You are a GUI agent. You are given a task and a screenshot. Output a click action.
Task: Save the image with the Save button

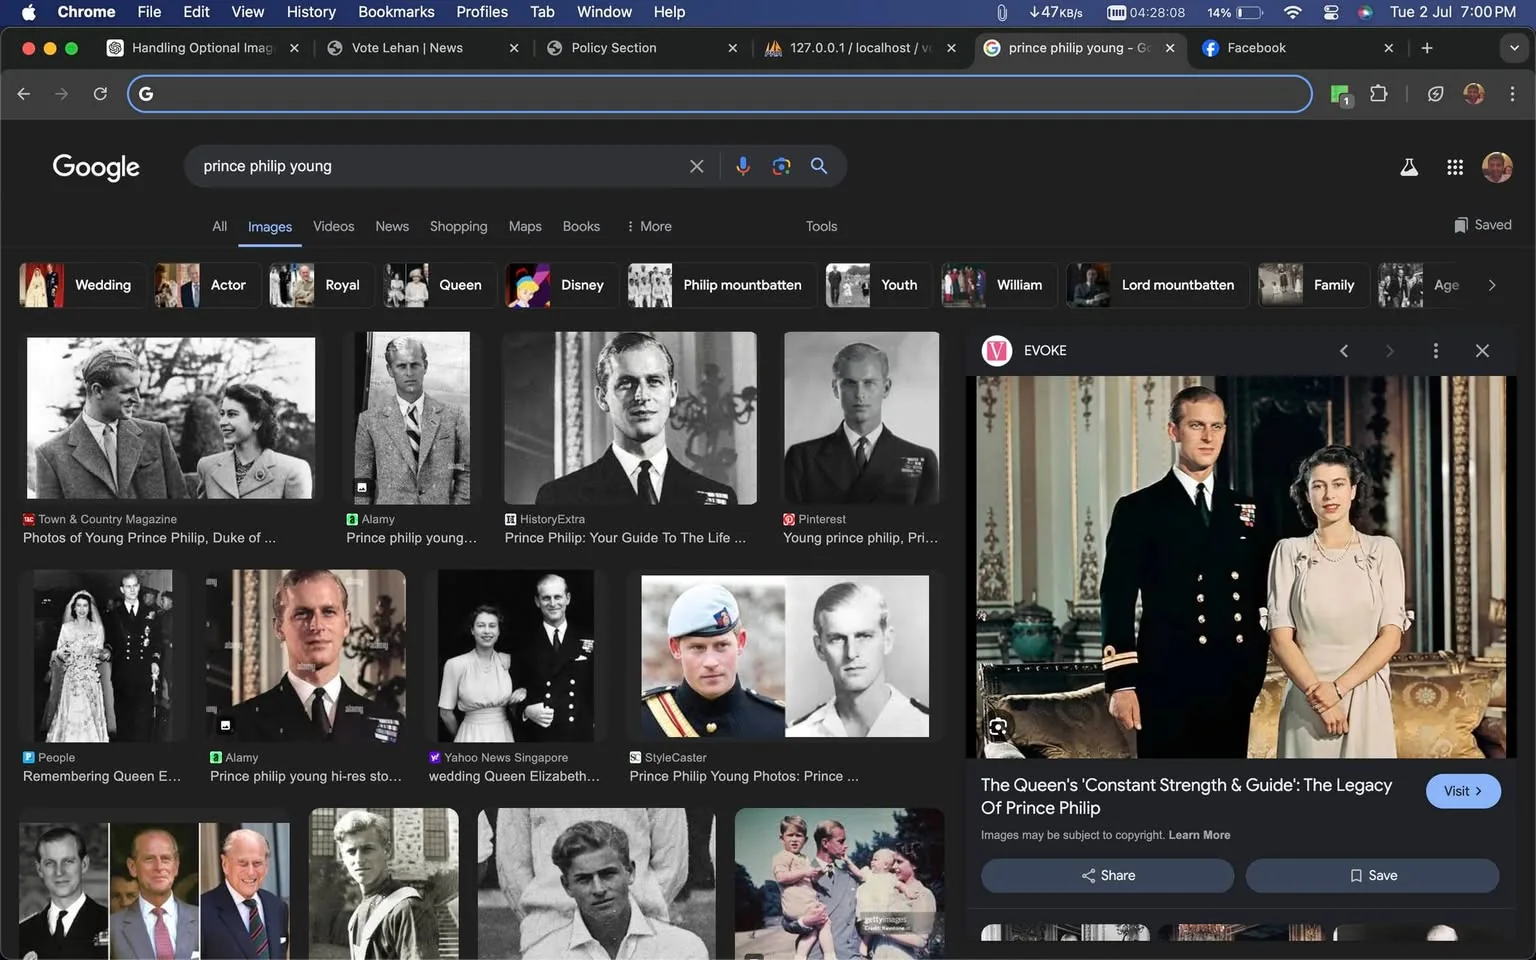[x=1372, y=876]
